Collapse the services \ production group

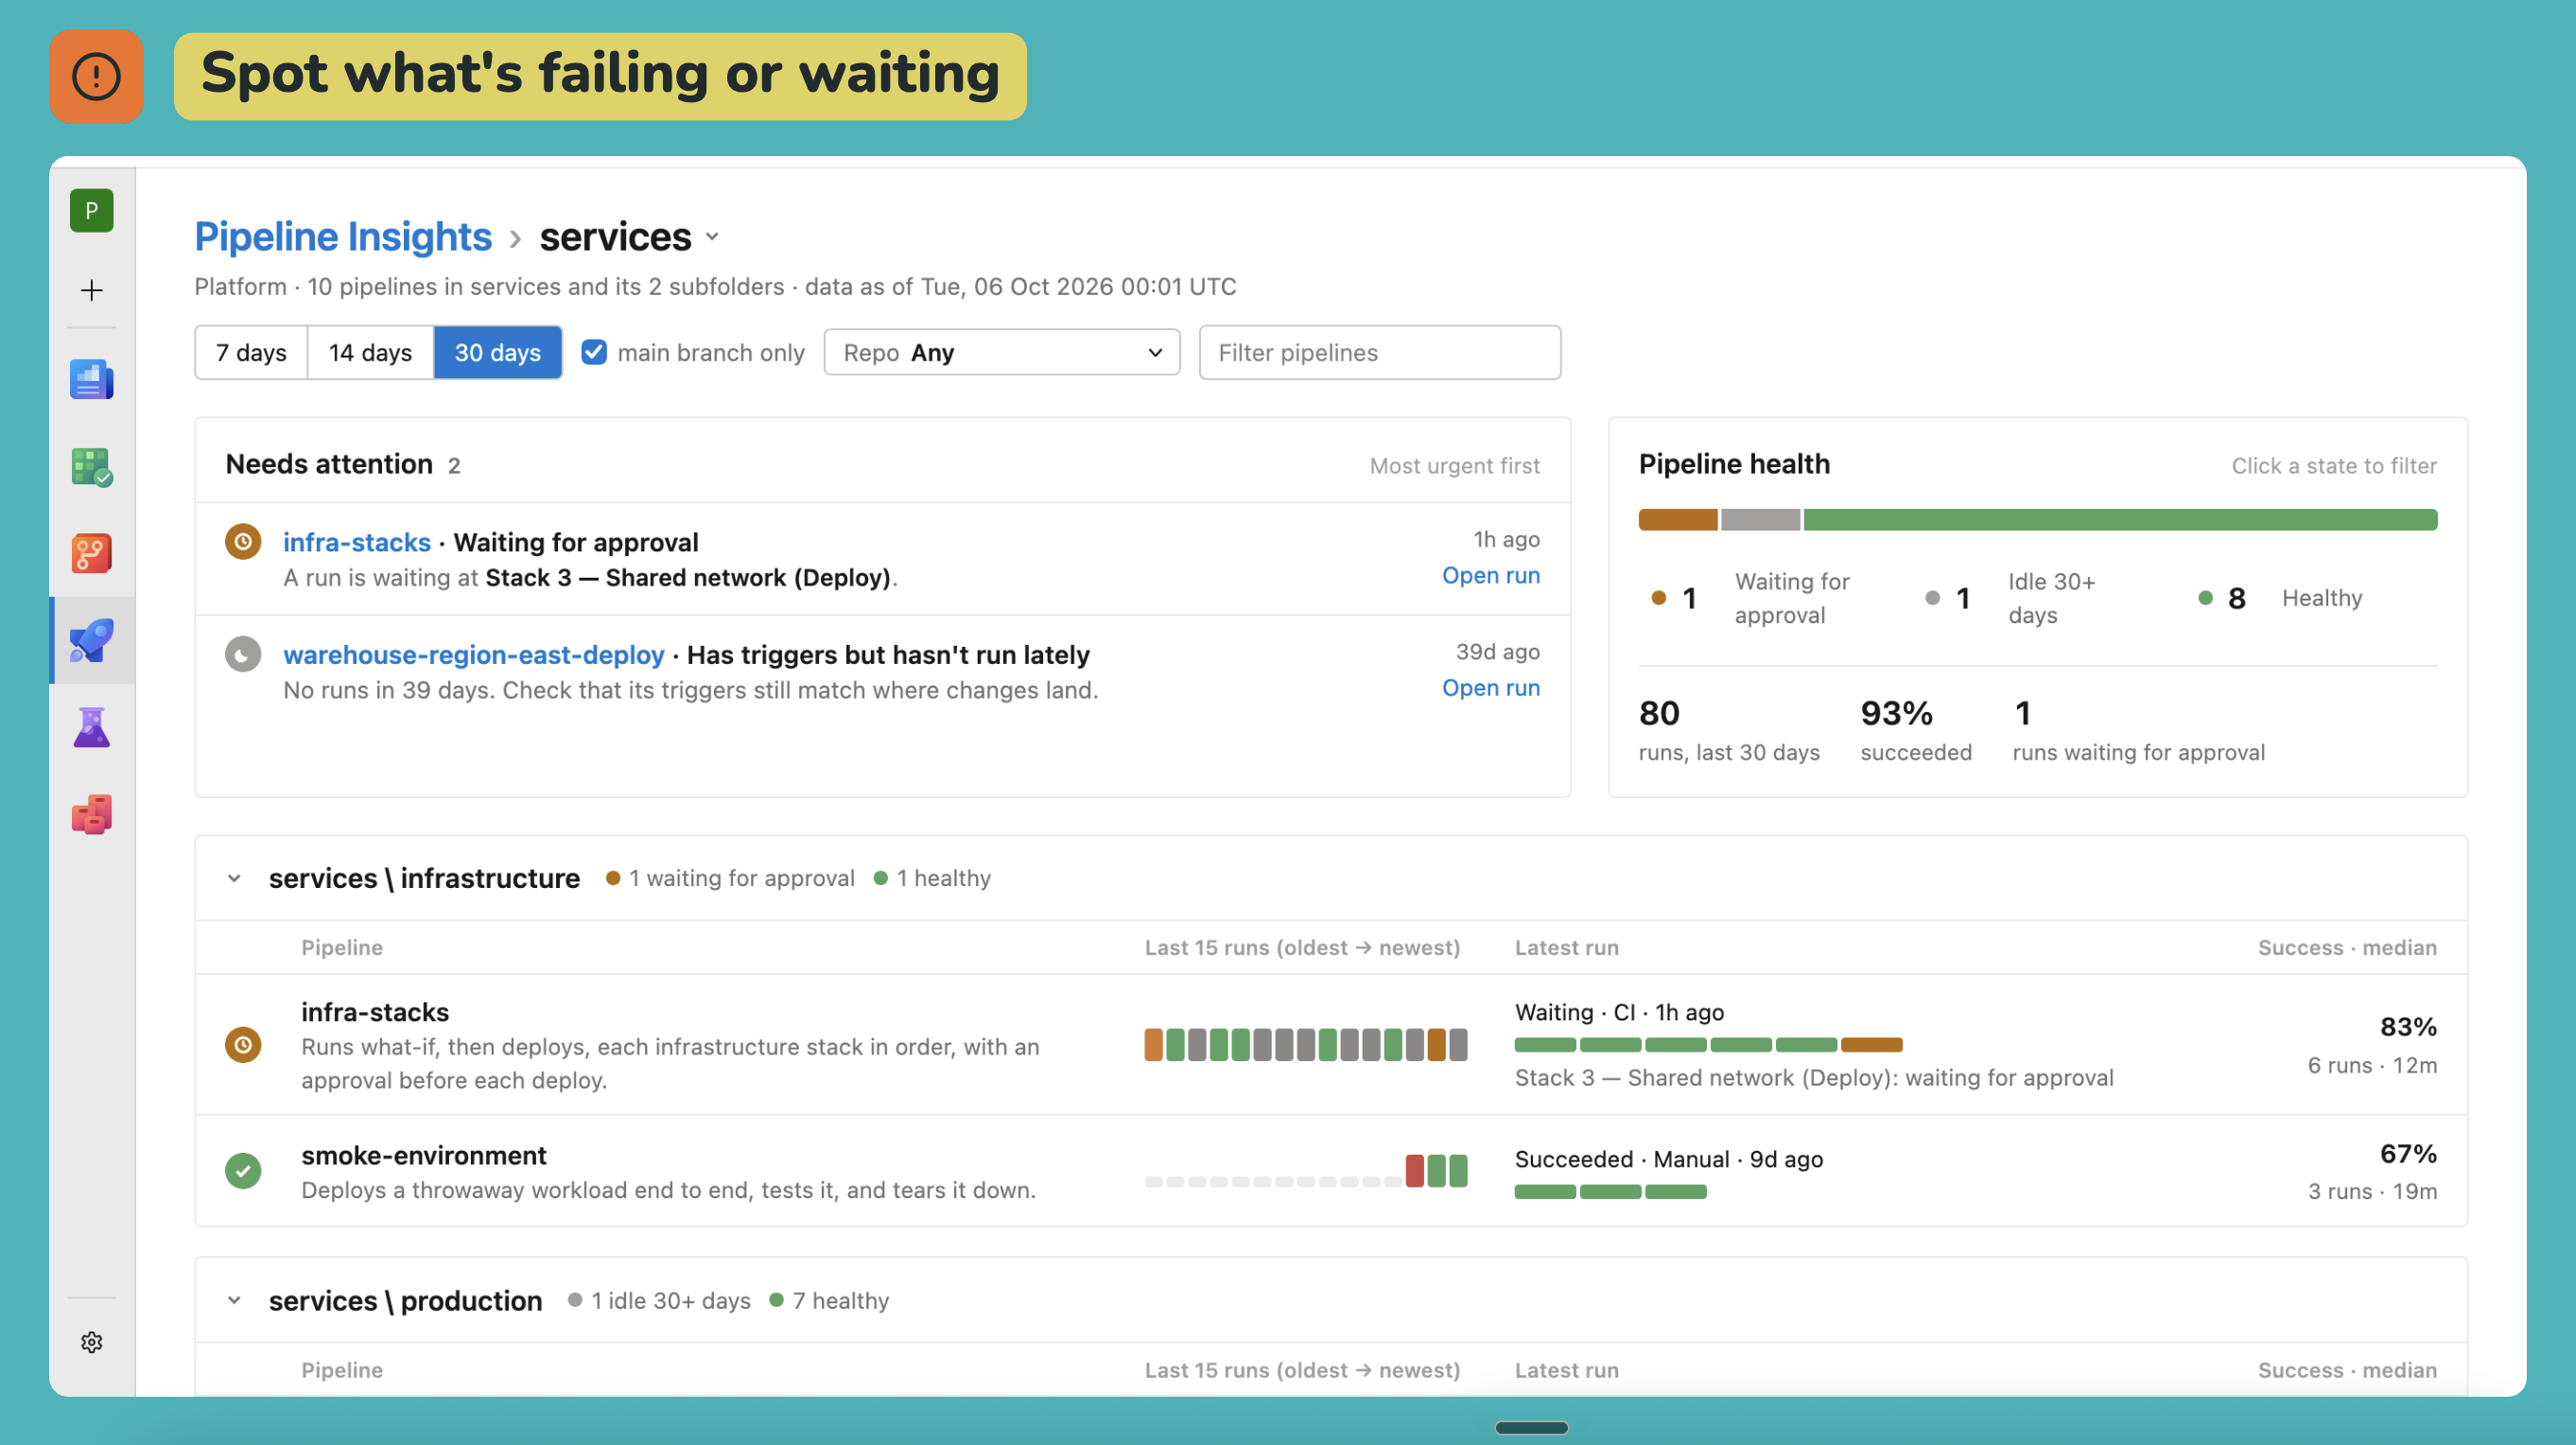tap(234, 1300)
